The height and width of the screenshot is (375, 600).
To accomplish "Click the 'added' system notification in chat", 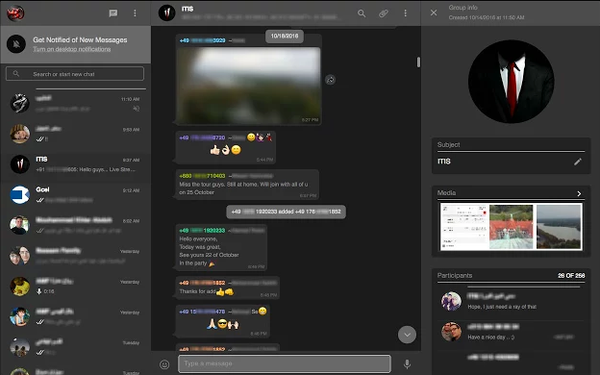I will 286,212.
